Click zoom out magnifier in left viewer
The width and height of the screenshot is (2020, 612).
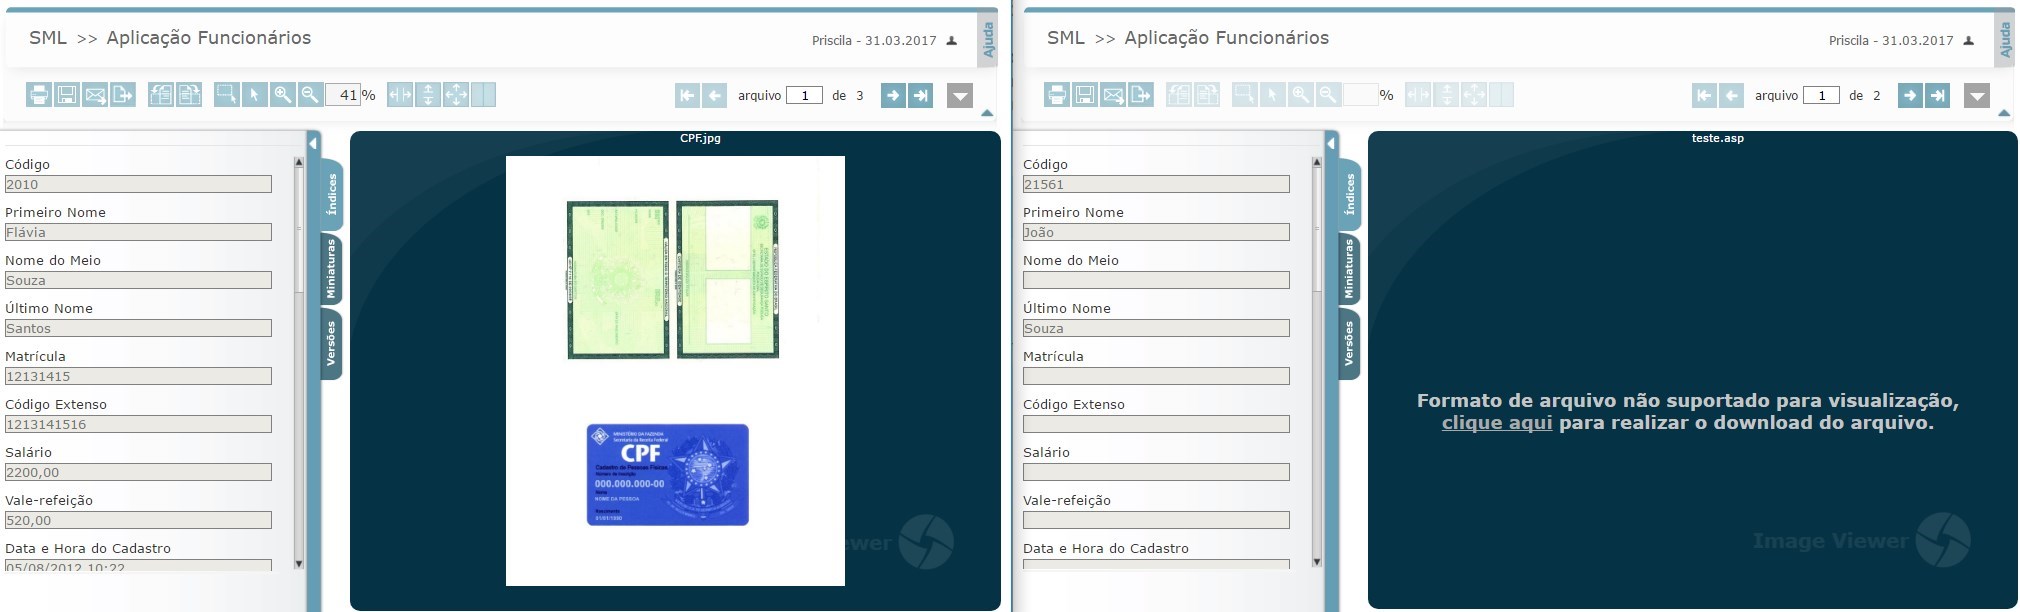pos(310,95)
